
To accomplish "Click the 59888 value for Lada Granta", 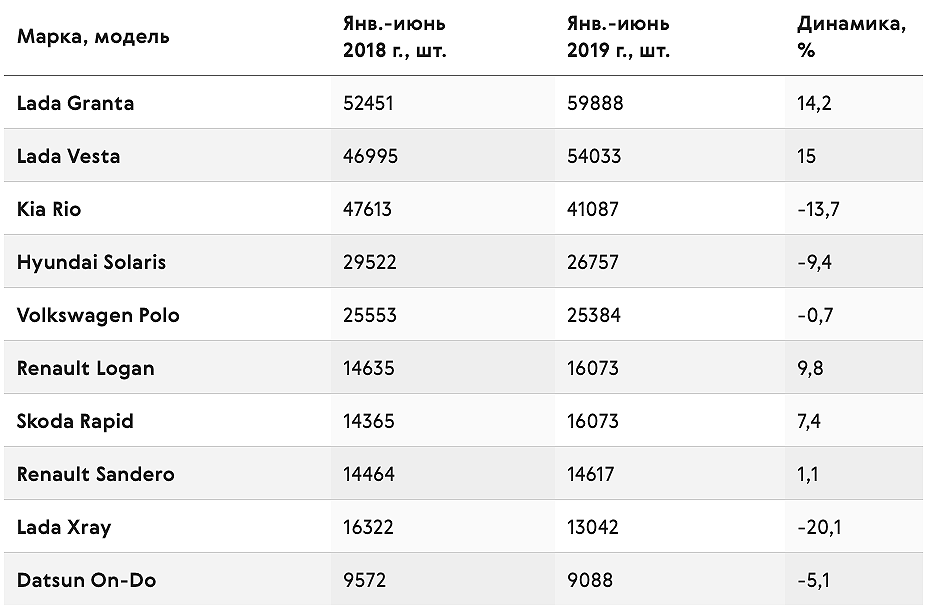I will point(595,103).
